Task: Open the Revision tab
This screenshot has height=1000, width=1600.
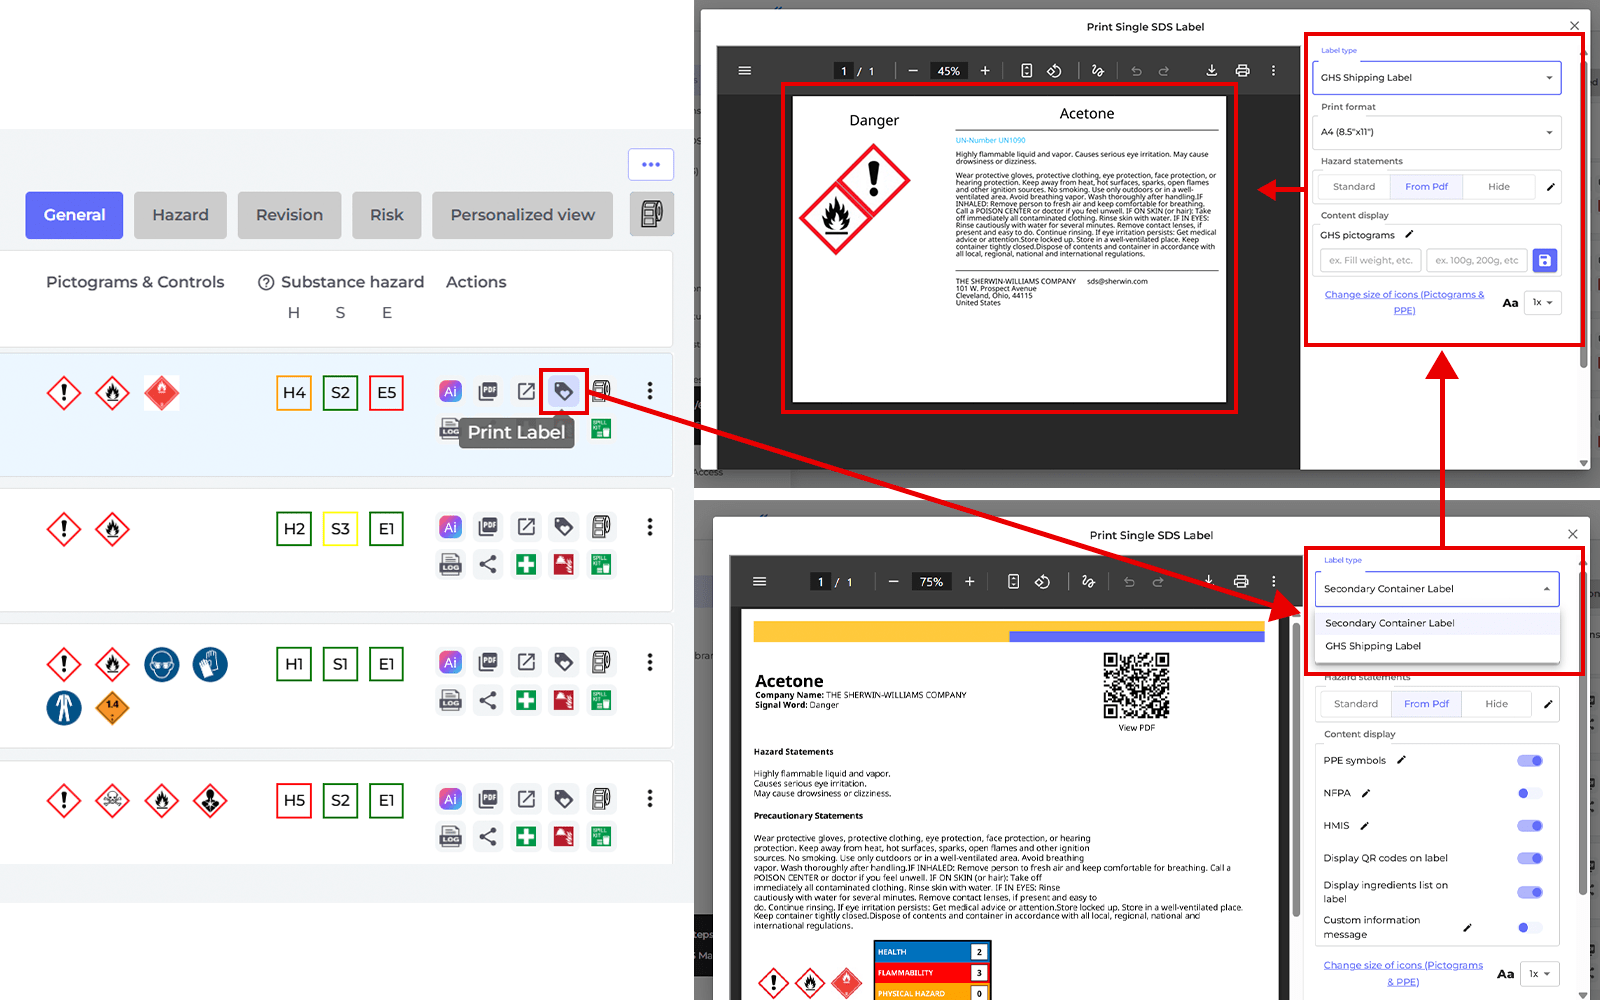Action: pos(289,215)
